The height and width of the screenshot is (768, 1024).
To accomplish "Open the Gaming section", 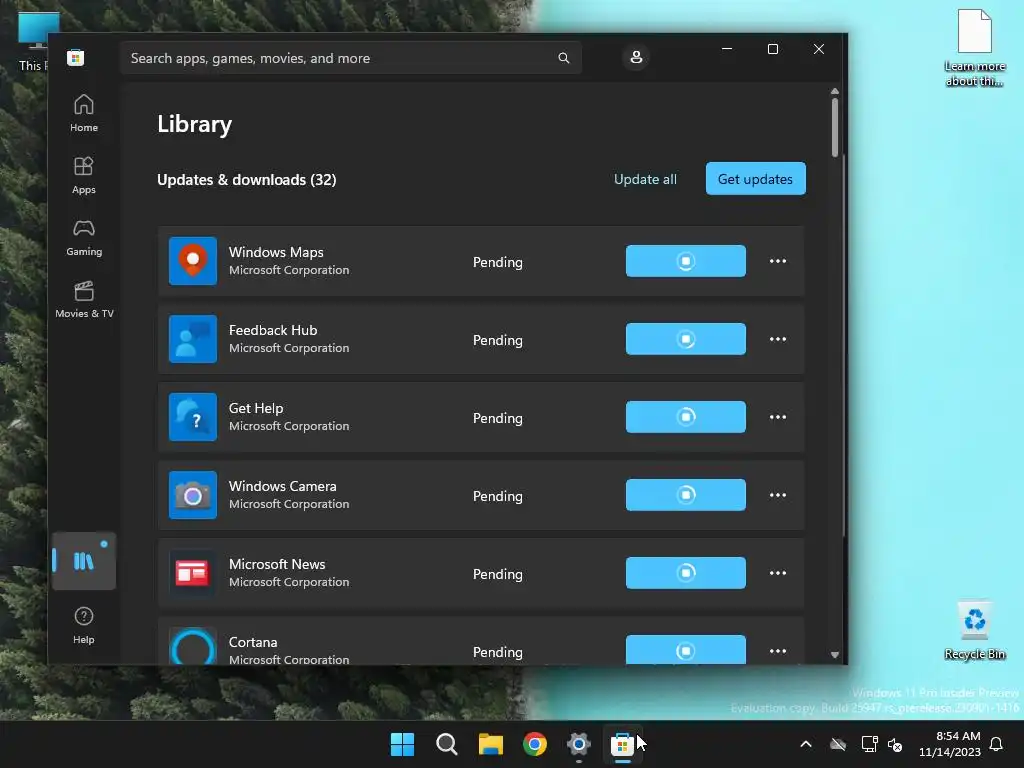I will [x=84, y=237].
